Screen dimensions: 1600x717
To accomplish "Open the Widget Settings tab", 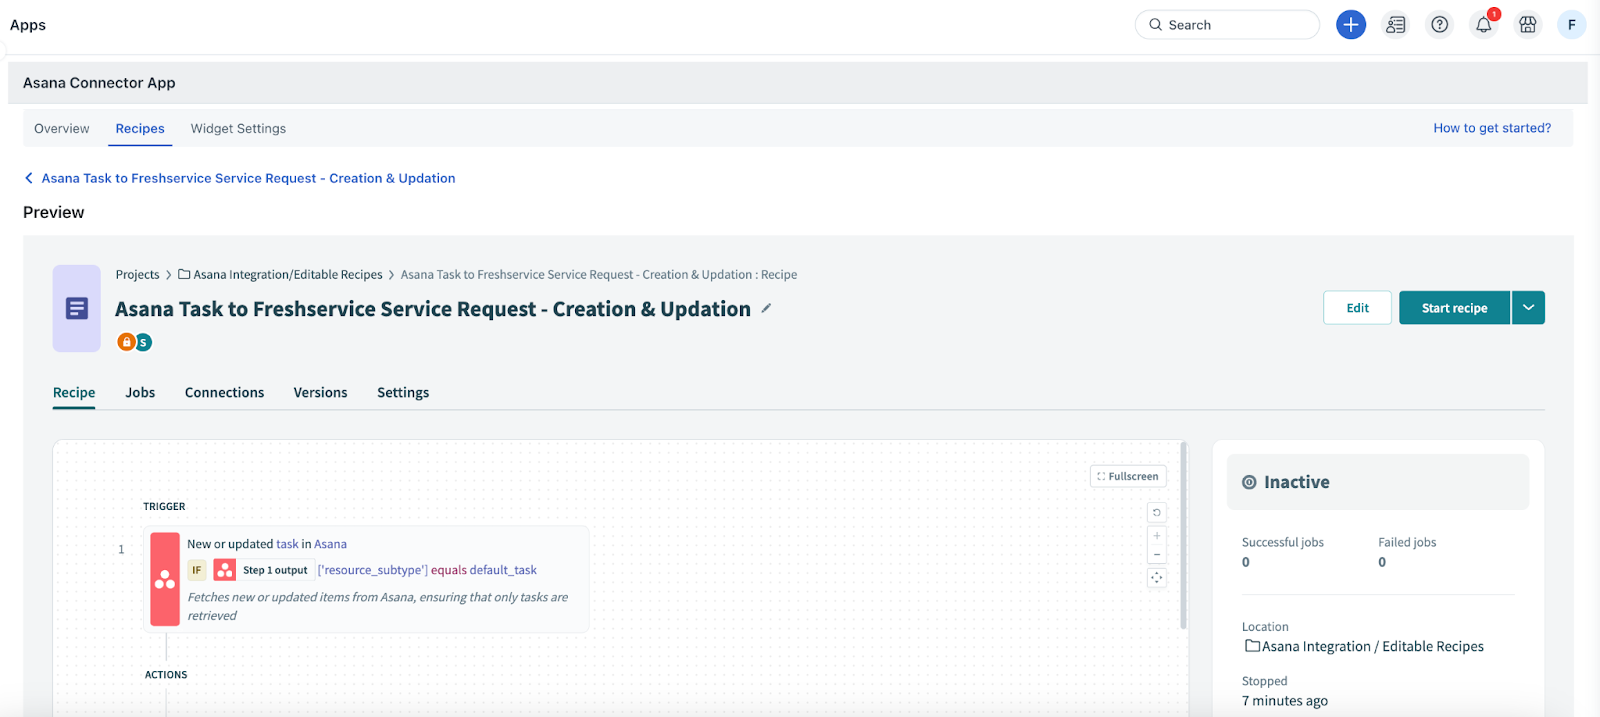I will pyautogui.click(x=238, y=128).
